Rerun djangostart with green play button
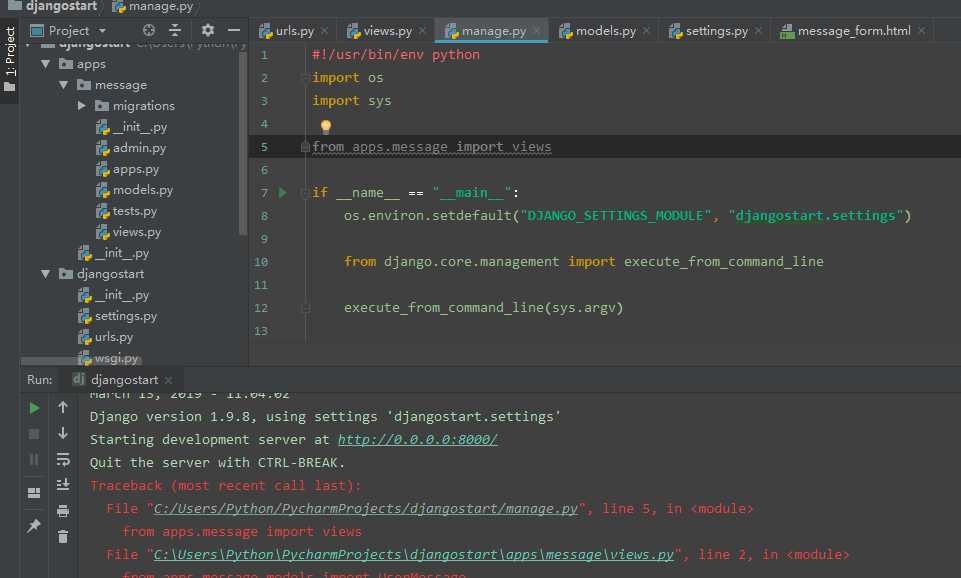This screenshot has height=578, width=961. pos(34,408)
